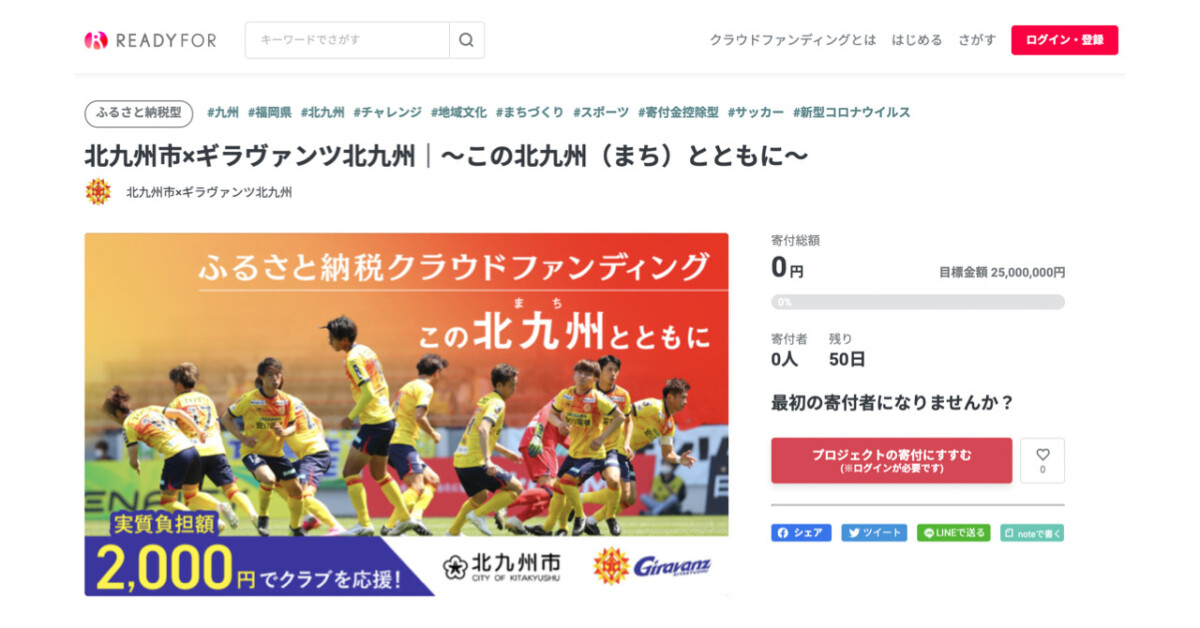
Task: Click the ログイン・登録 button
Action: pos(1064,40)
